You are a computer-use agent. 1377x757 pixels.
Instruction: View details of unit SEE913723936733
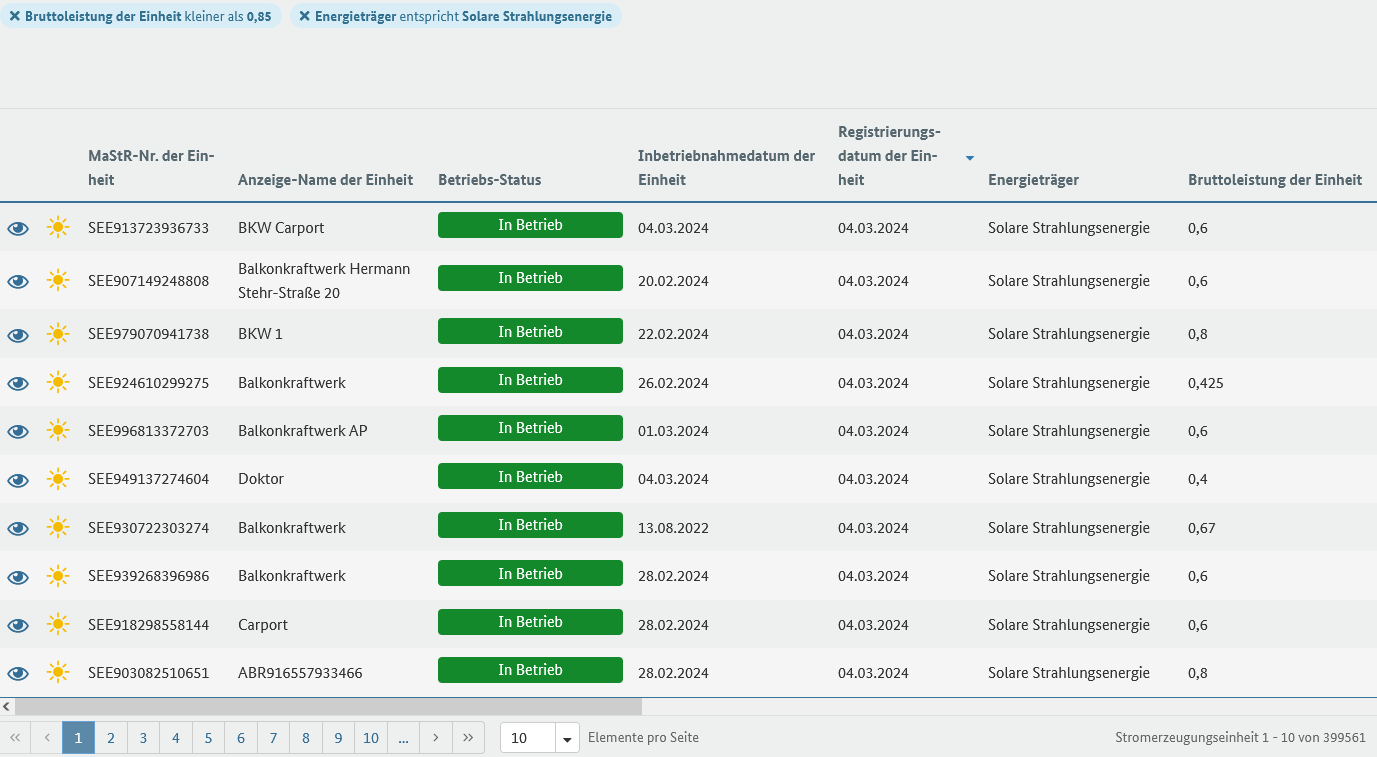click(x=18, y=228)
